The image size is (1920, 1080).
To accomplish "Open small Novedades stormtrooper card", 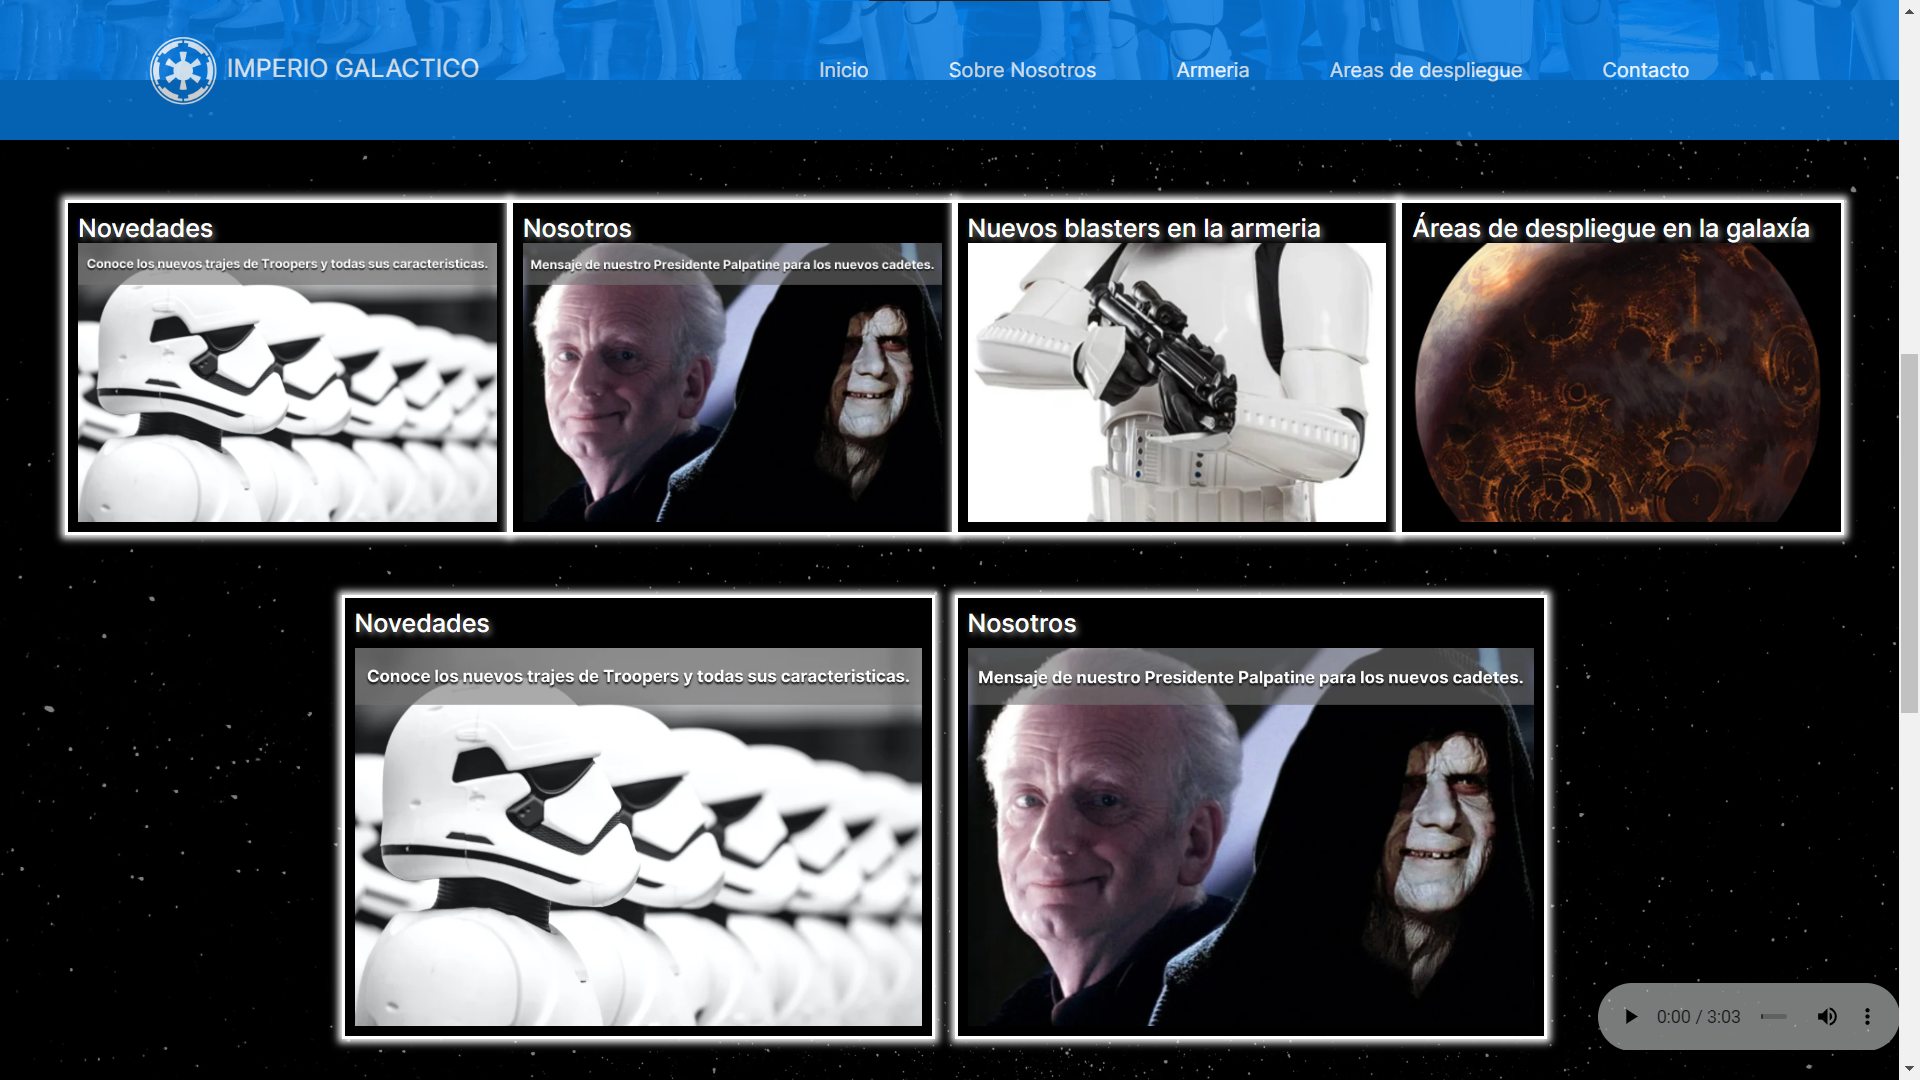I will click(287, 367).
